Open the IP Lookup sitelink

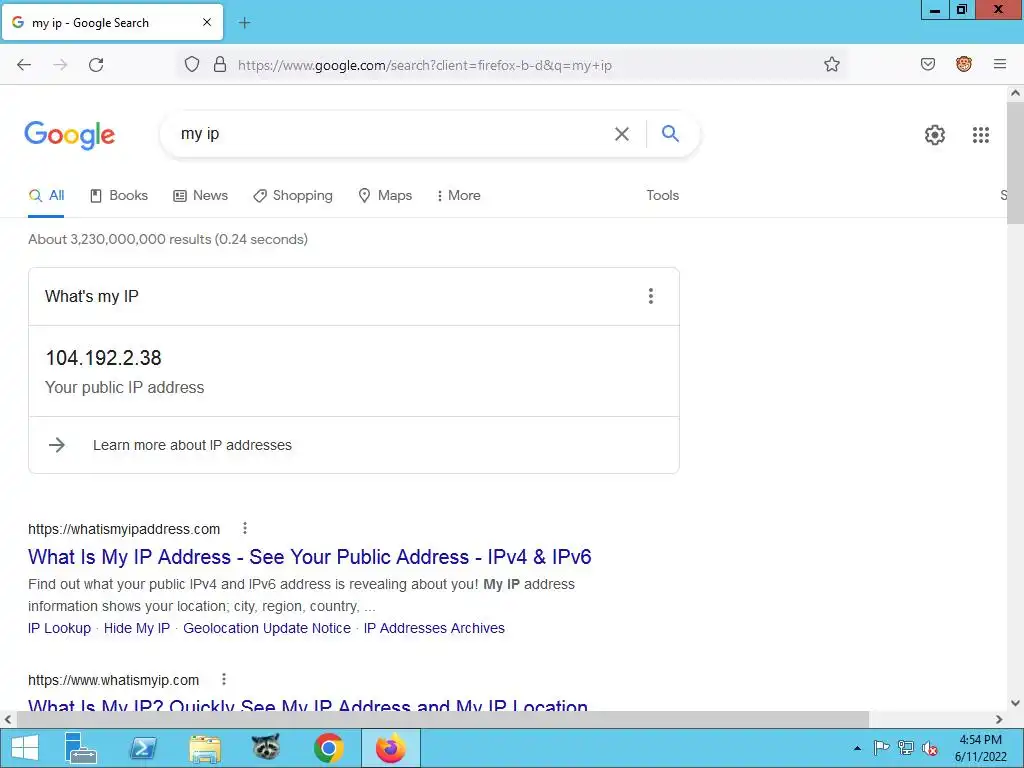coord(59,628)
